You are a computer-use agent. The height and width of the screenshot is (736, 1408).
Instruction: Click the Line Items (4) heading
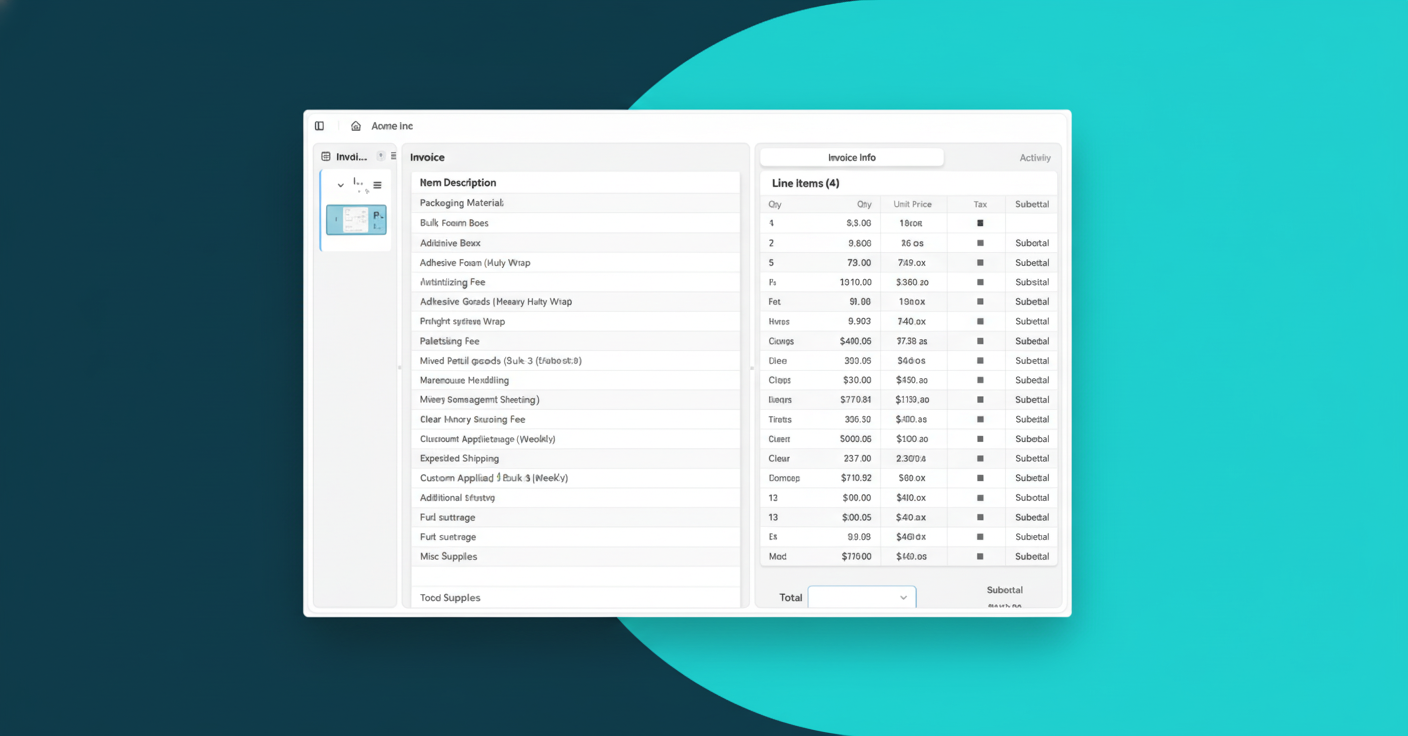point(806,183)
